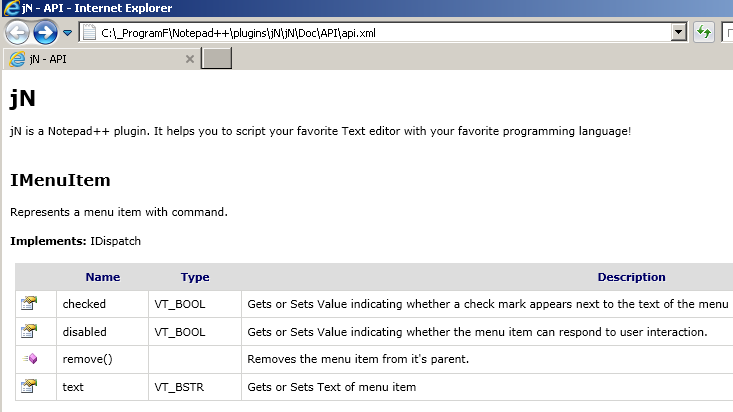733x412 pixels.
Task: Click the Description column header
Action: point(631,277)
